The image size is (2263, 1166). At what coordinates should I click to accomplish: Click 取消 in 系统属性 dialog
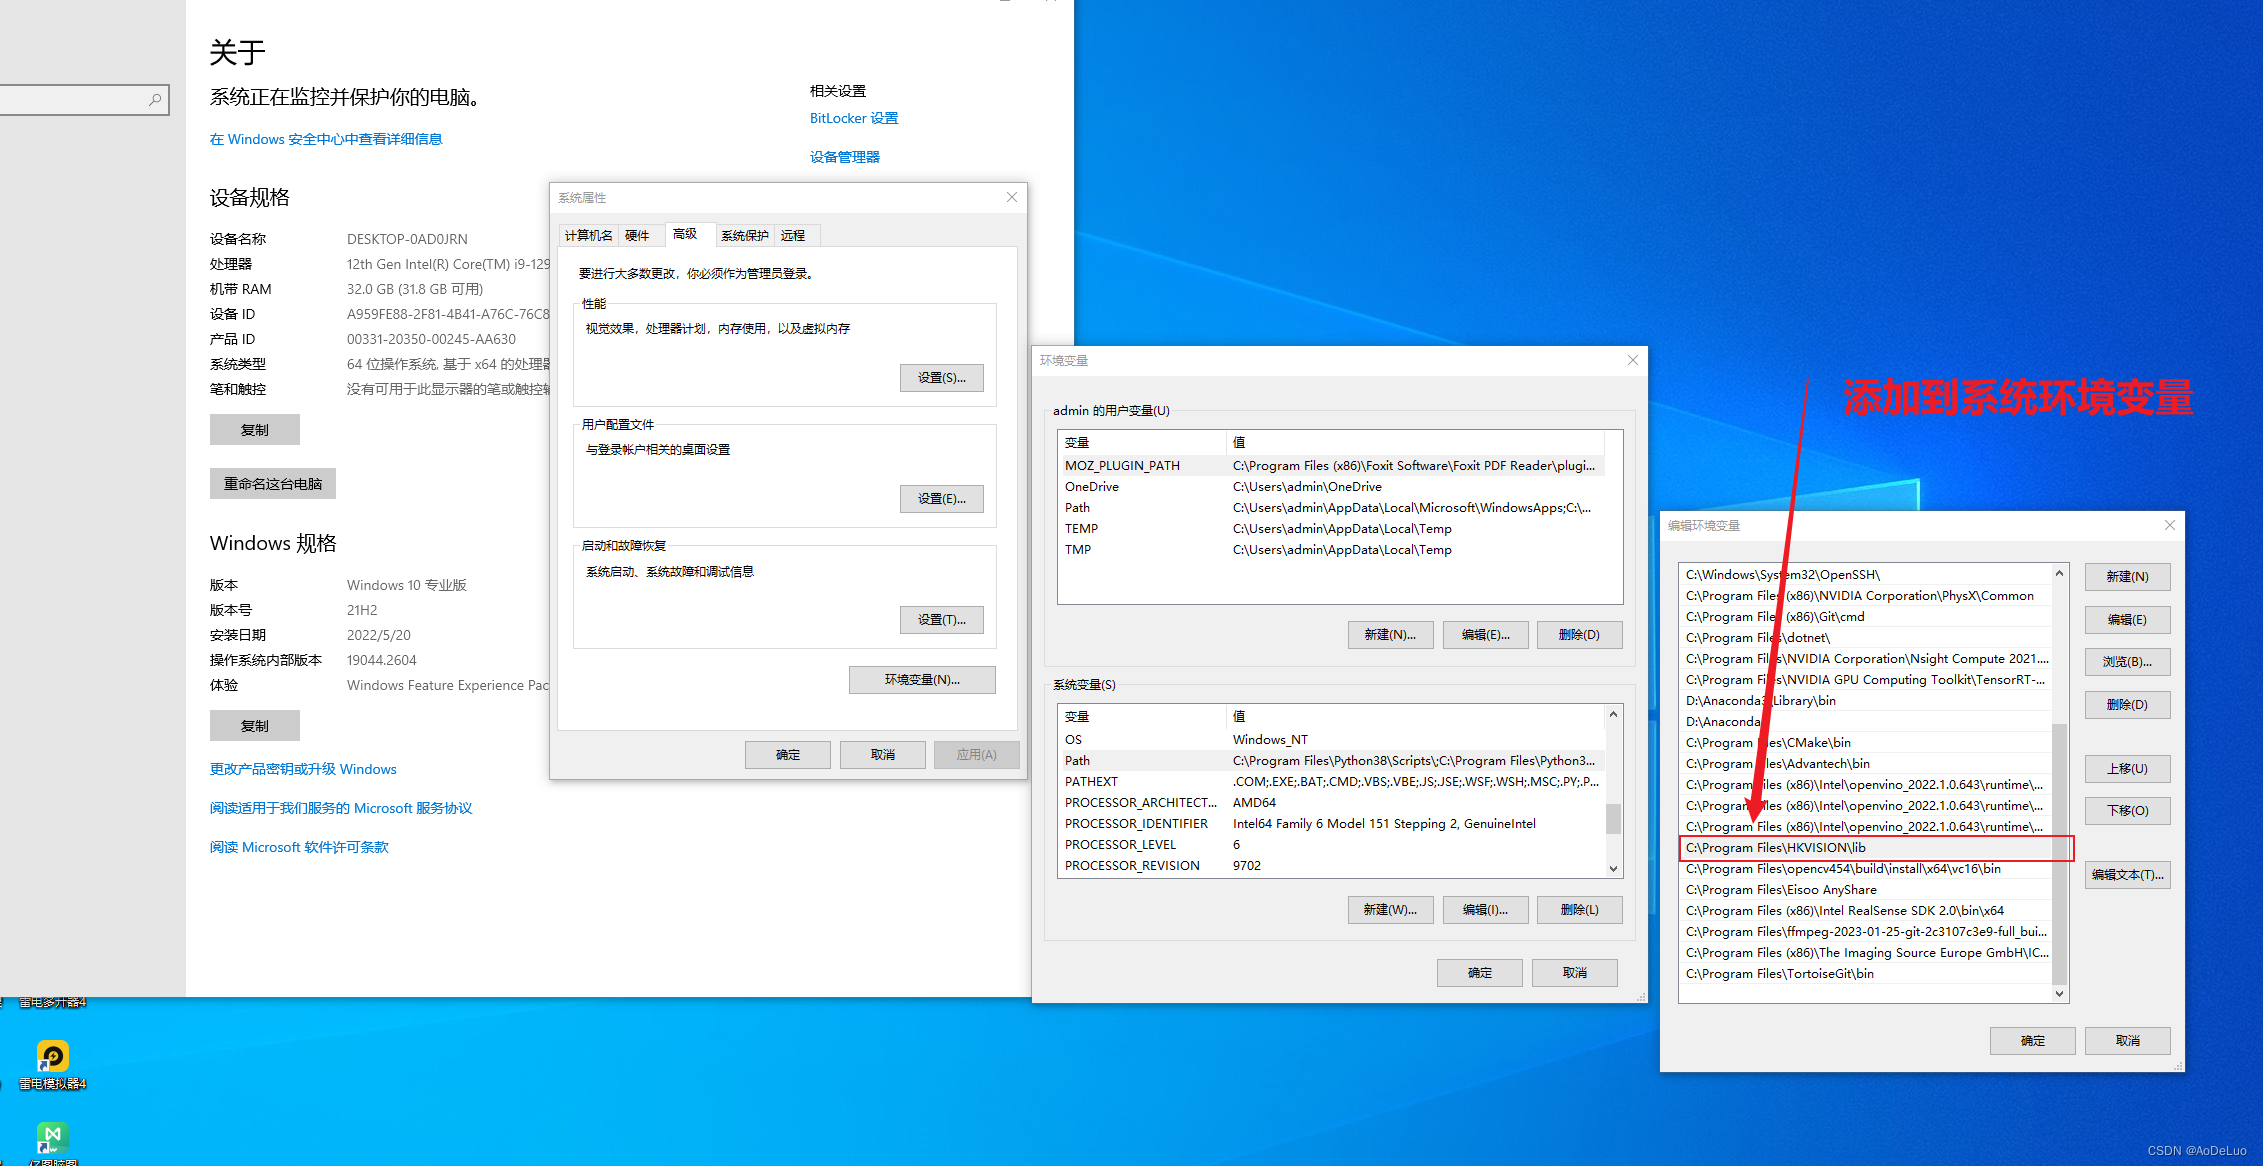883,755
